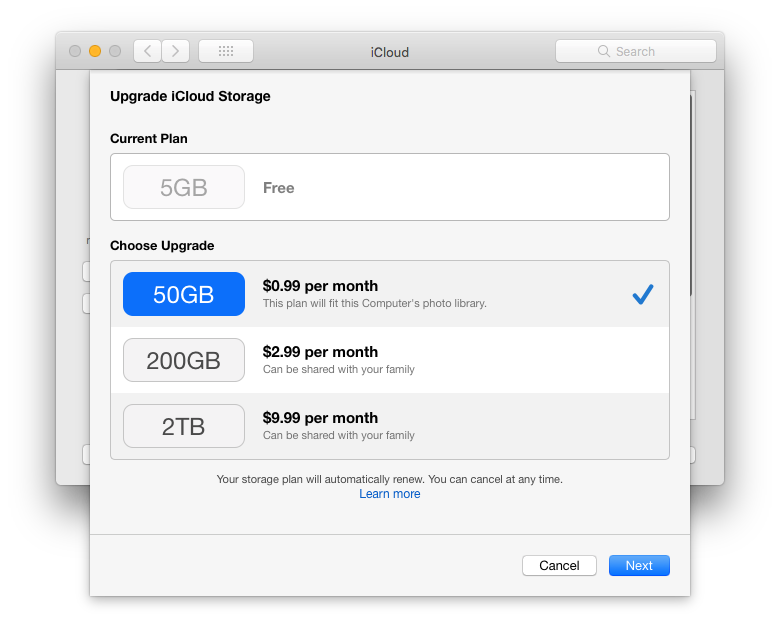Open the Show All preferences grid
The height and width of the screenshot is (617, 780).
(x=226, y=51)
